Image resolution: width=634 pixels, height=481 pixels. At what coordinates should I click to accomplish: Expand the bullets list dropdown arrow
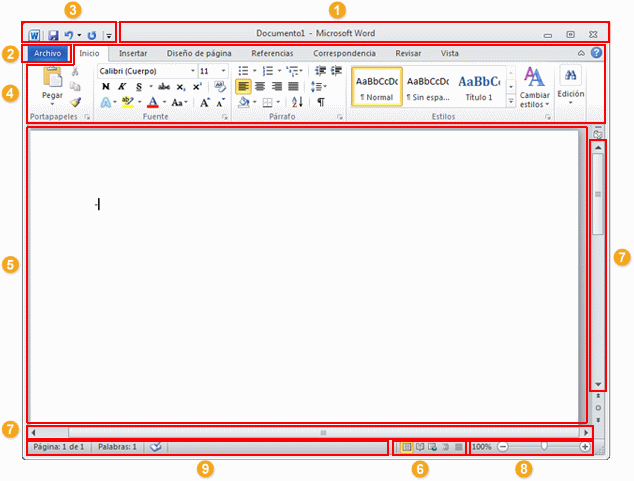[x=255, y=71]
